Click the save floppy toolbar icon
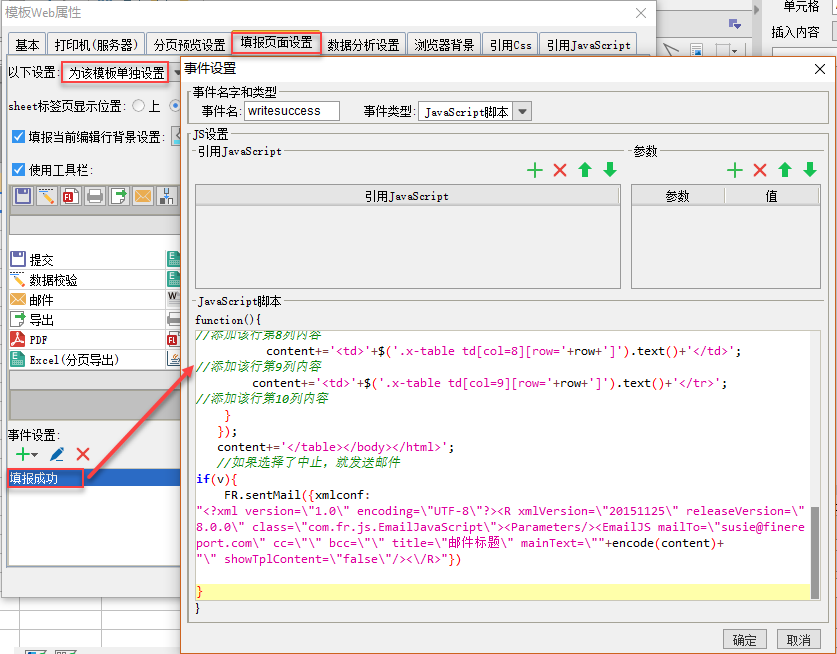Viewport: 837px width, 654px height. [23, 196]
